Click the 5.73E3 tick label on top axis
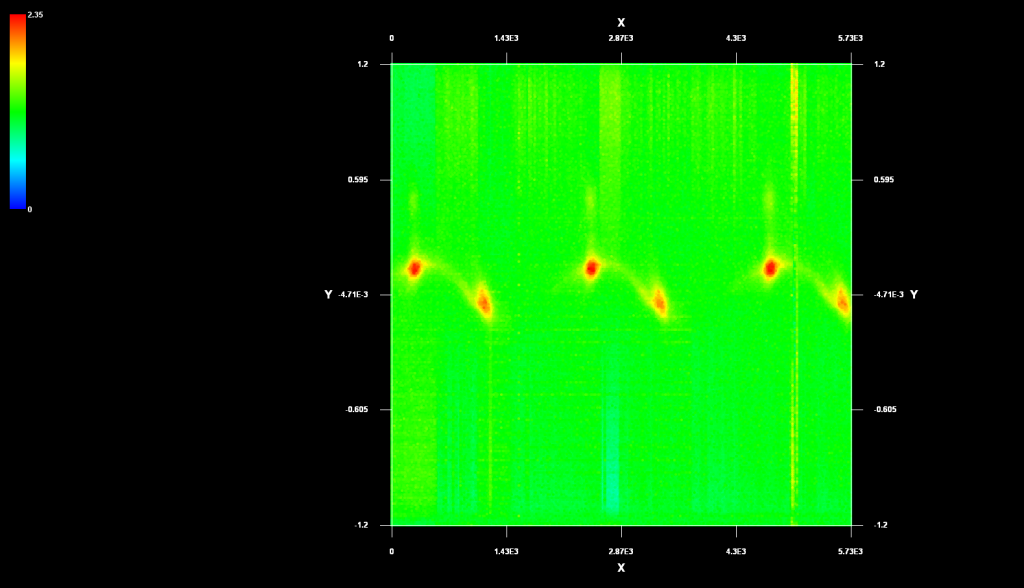 click(x=850, y=38)
